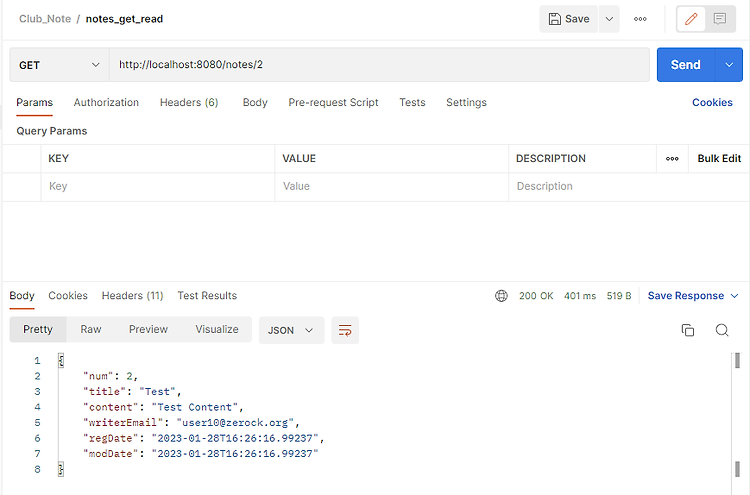Screen dimensions: 750x495
Task: Click the "title": "Test" line
Action: [x=132, y=392]
